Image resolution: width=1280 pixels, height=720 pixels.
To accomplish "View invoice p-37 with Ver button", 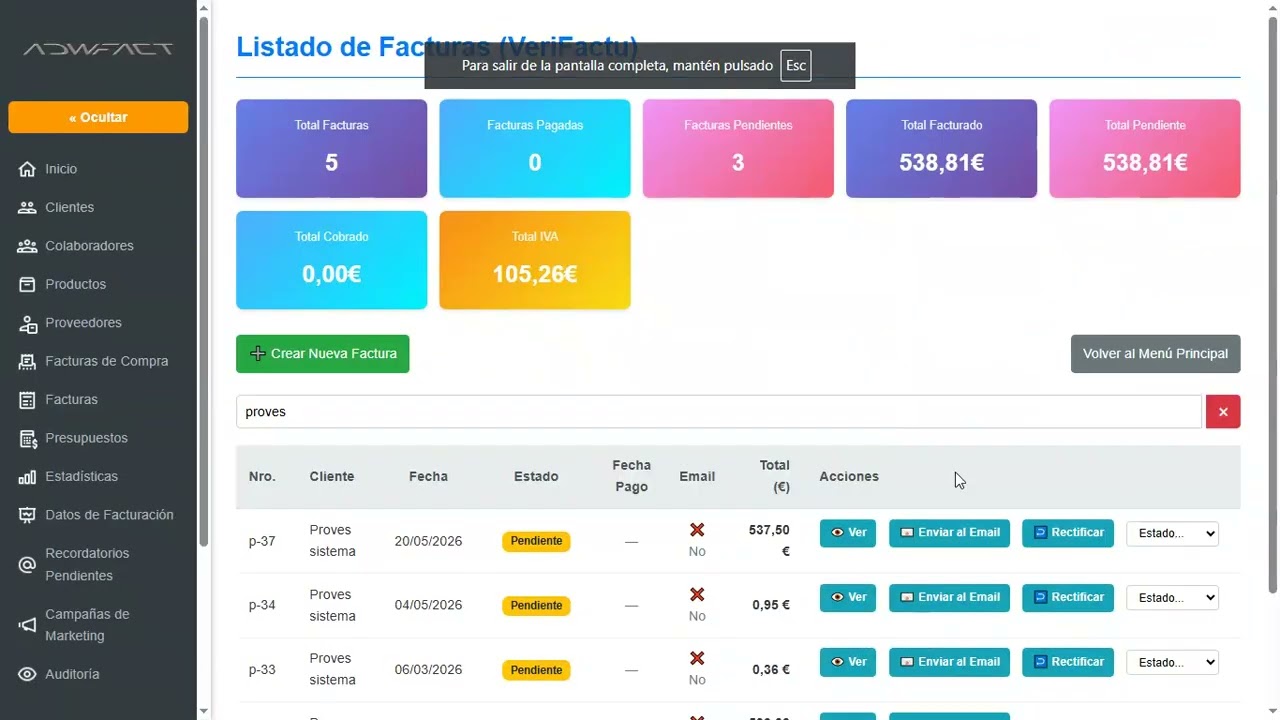I will coord(848,533).
